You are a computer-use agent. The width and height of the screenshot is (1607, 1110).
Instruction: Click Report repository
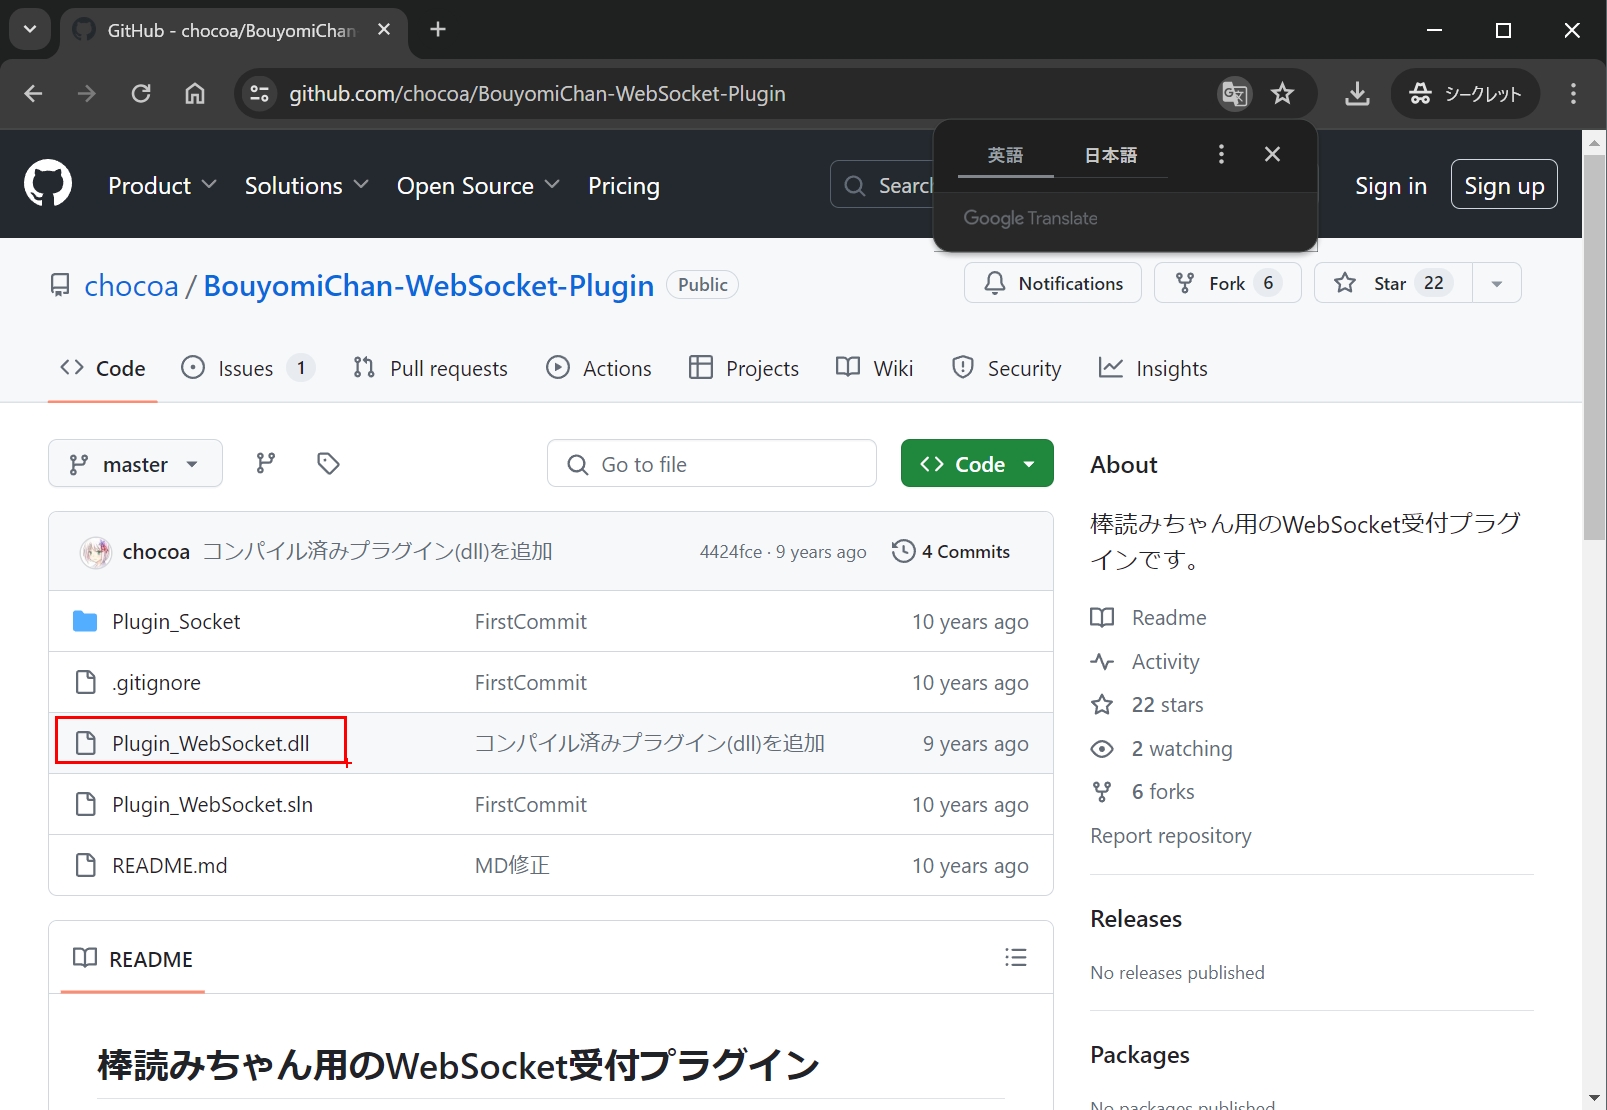pyautogui.click(x=1171, y=836)
